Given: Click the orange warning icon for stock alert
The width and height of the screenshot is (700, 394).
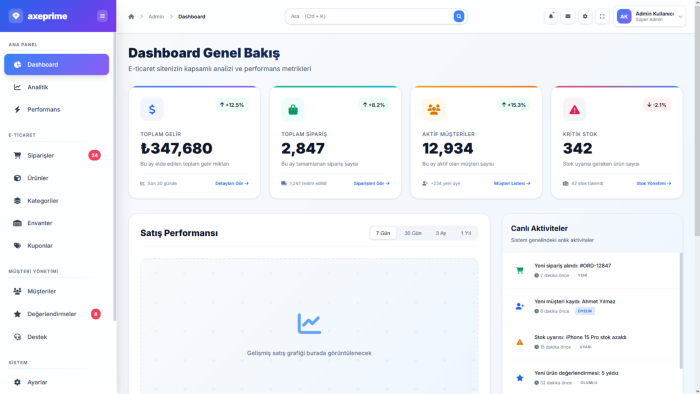Looking at the screenshot, I should [520, 342].
